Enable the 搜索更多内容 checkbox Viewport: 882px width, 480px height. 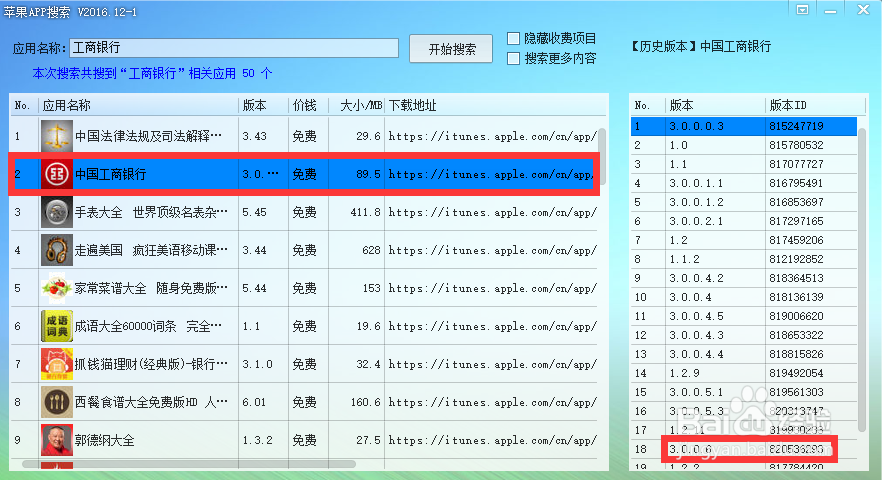(x=513, y=59)
